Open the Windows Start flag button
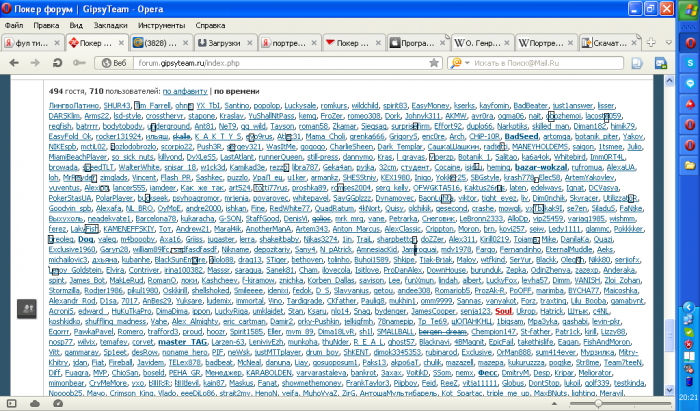Screen dimensions: 700x411 coord(690,11)
